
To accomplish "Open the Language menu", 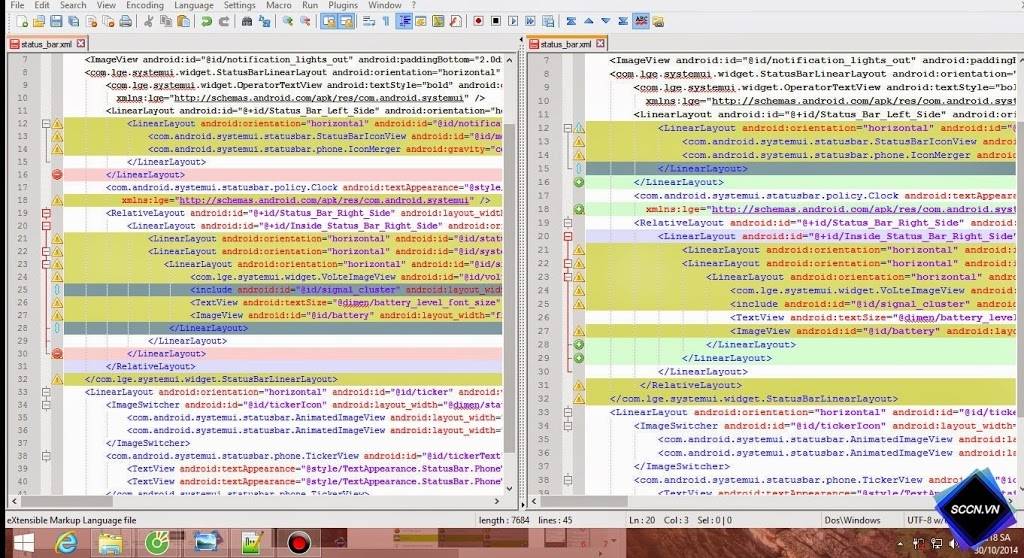I will (193, 5).
